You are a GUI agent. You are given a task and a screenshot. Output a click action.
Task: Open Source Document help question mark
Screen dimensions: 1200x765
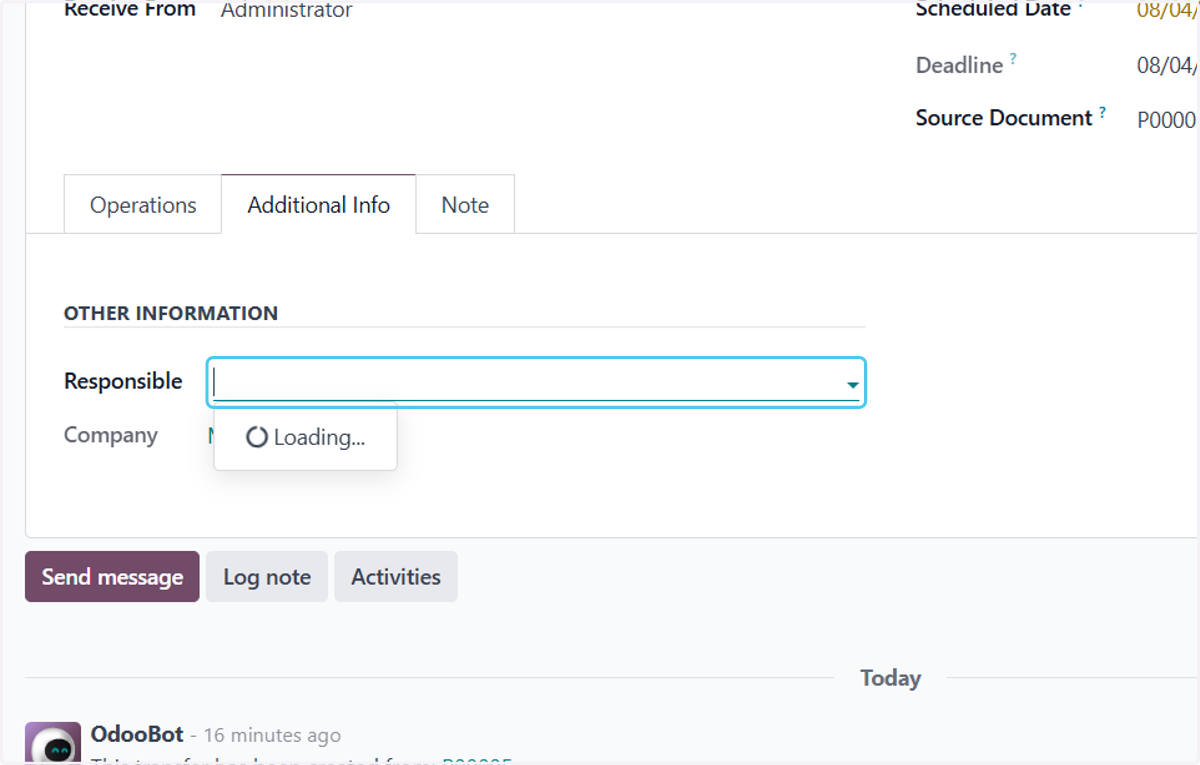click(1103, 112)
